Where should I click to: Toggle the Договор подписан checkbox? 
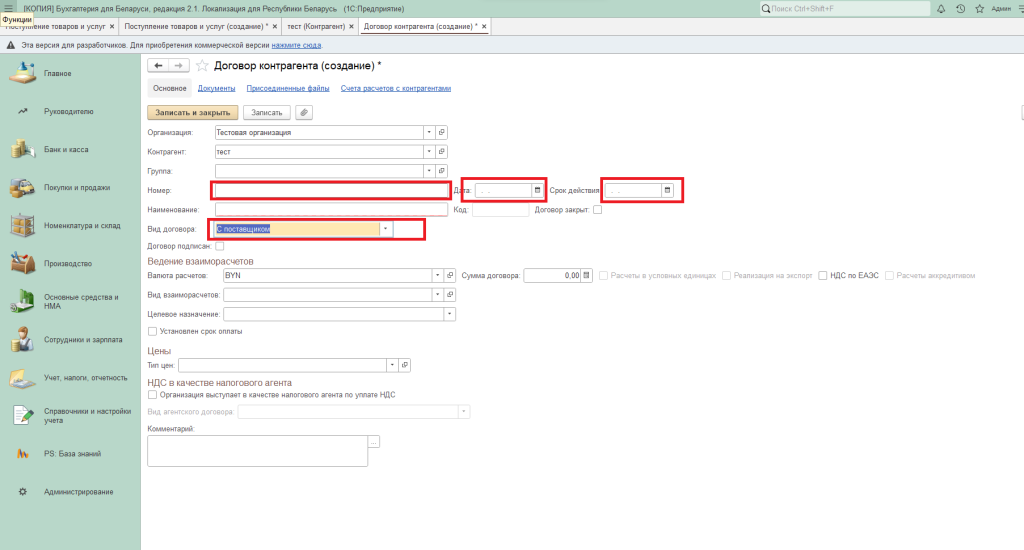click(220, 246)
